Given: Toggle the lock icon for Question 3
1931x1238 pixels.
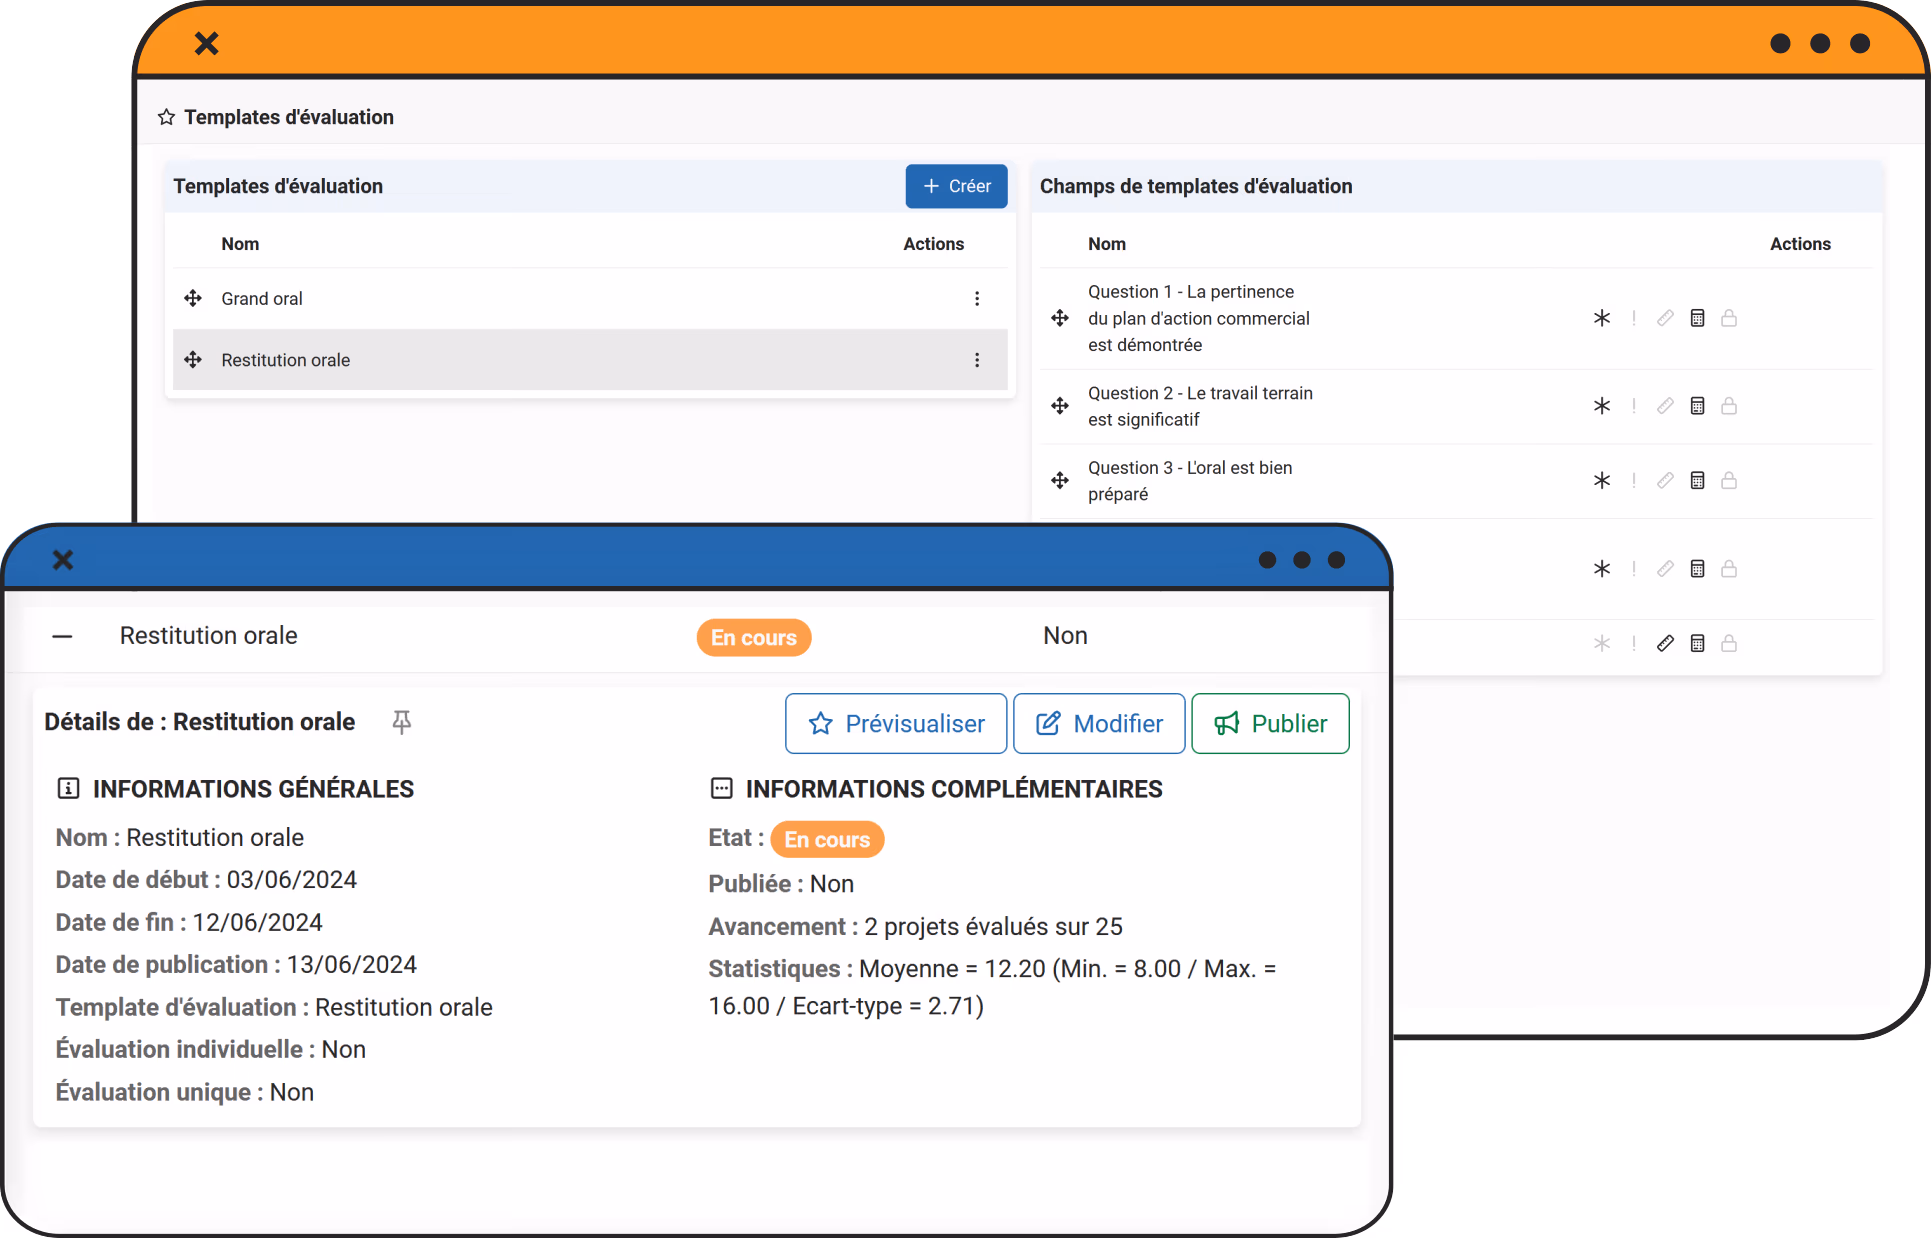Looking at the screenshot, I should [1729, 481].
